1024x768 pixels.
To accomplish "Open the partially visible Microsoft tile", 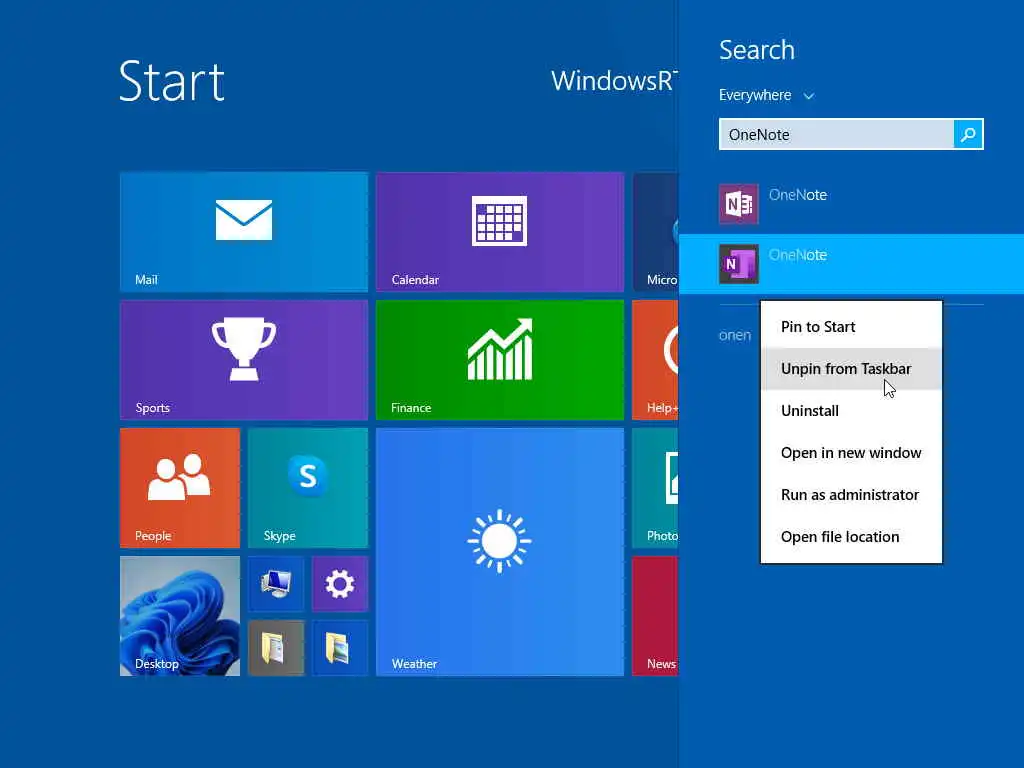I will click(655, 232).
